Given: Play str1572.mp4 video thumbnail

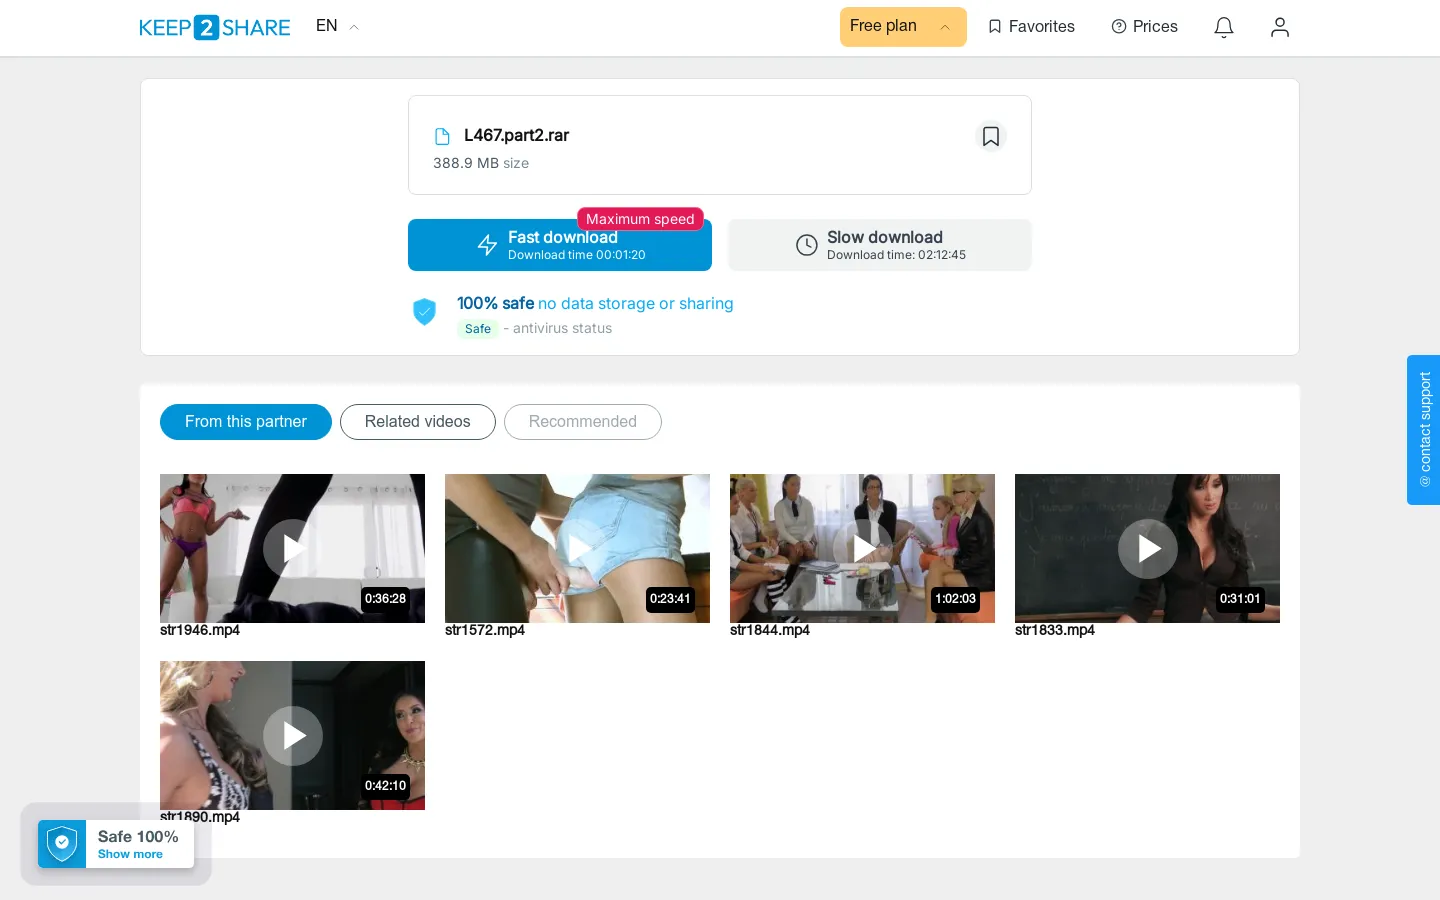Looking at the screenshot, I should (x=577, y=548).
